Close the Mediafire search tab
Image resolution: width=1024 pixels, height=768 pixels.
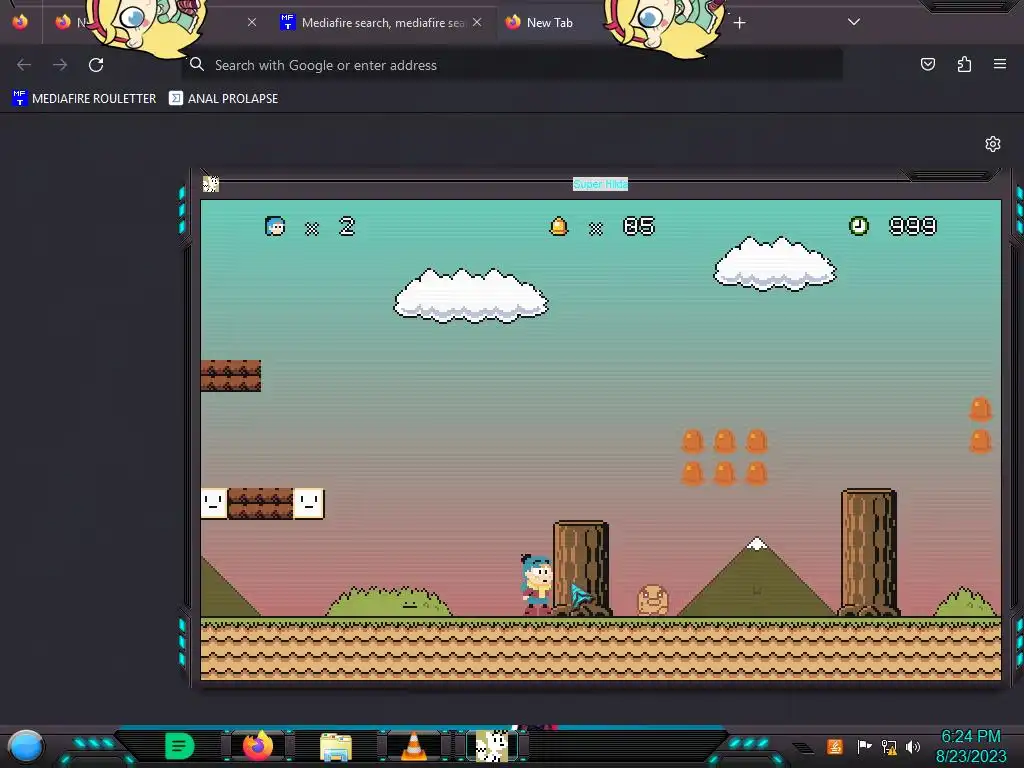click(x=477, y=22)
